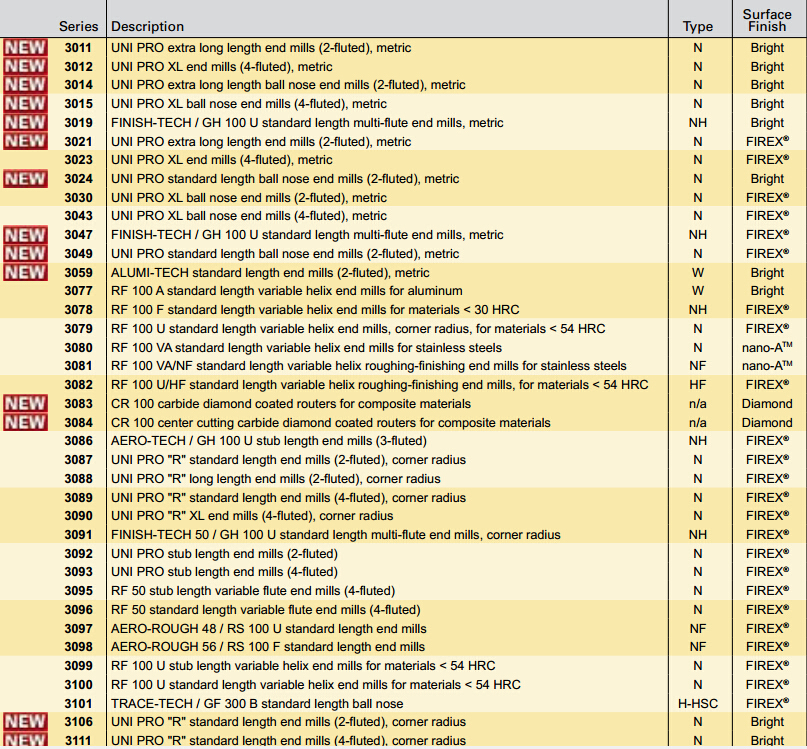The width and height of the screenshot is (807, 749).
Task: Click series number 3077
Action: click(x=78, y=291)
